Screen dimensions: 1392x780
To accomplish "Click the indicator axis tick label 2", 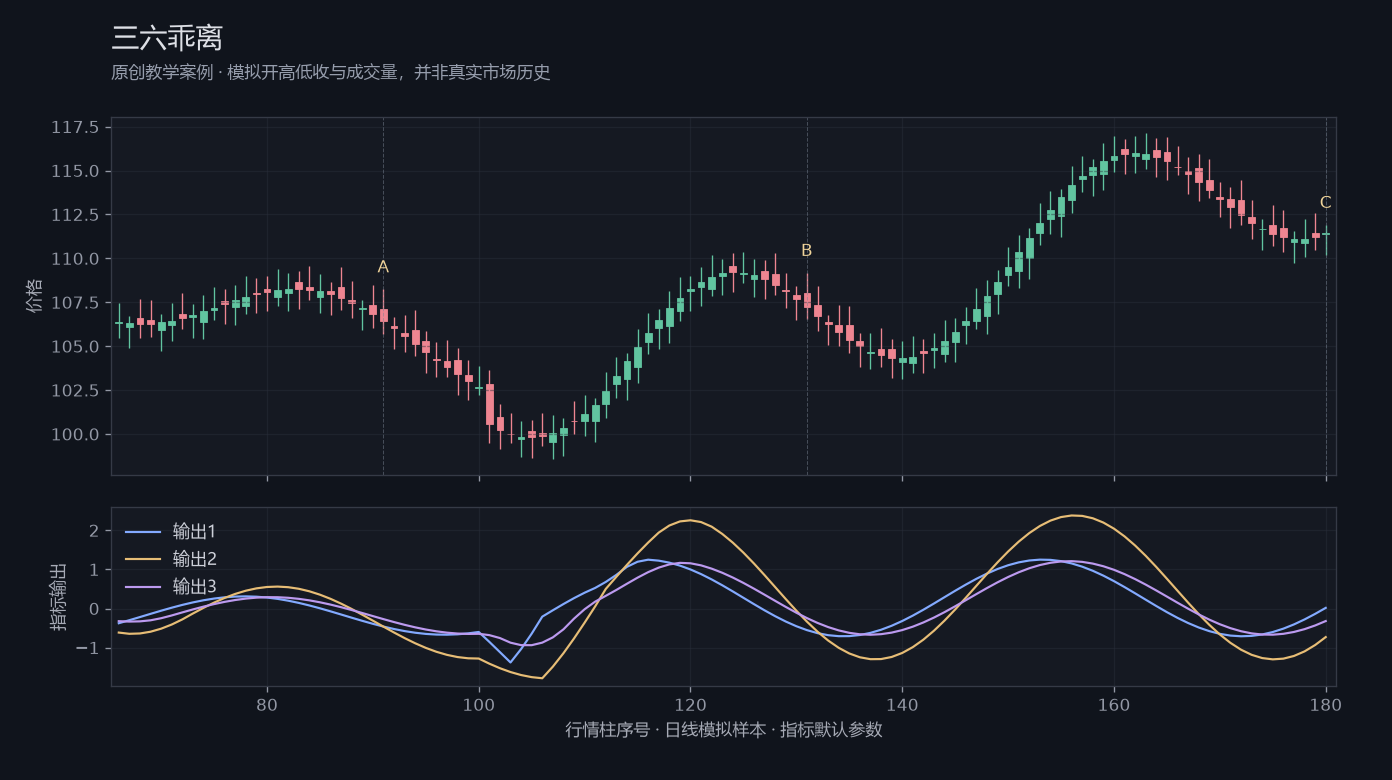I will [x=94, y=531].
